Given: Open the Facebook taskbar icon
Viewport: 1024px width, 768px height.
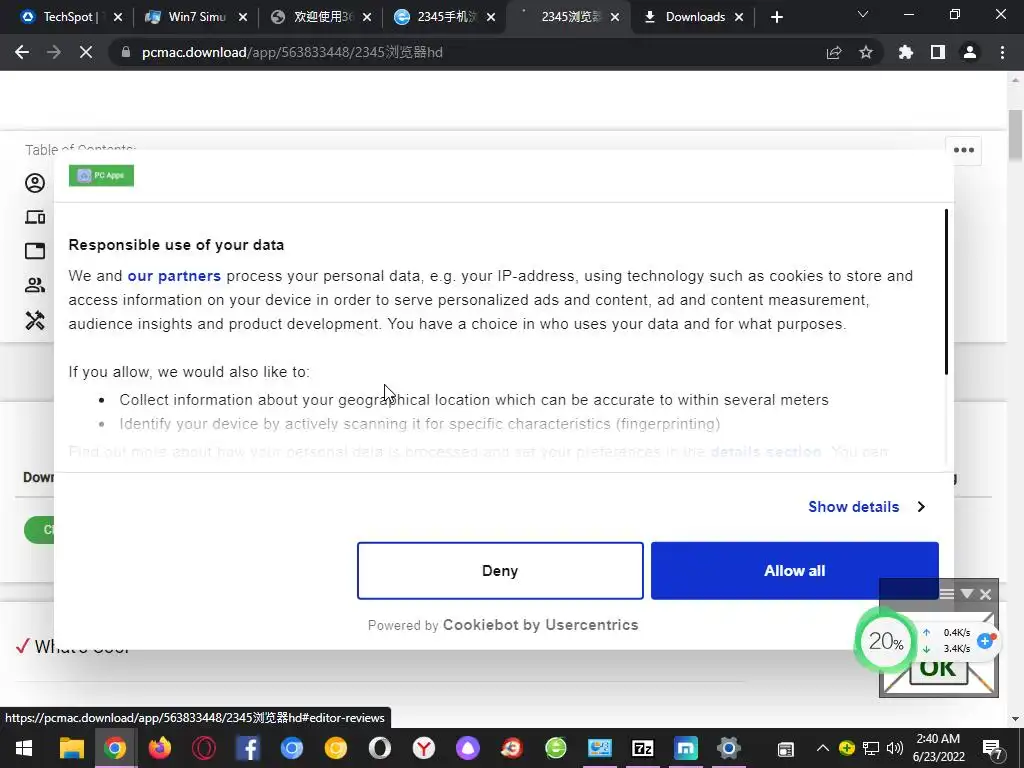Looking at the screenshot, I should click(248, 748).
